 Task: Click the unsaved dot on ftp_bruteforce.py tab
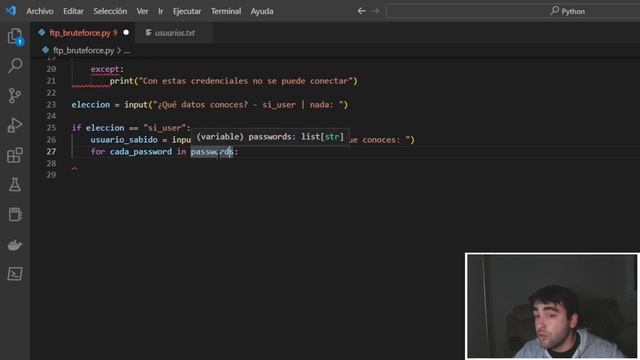[x=126, y=32]
